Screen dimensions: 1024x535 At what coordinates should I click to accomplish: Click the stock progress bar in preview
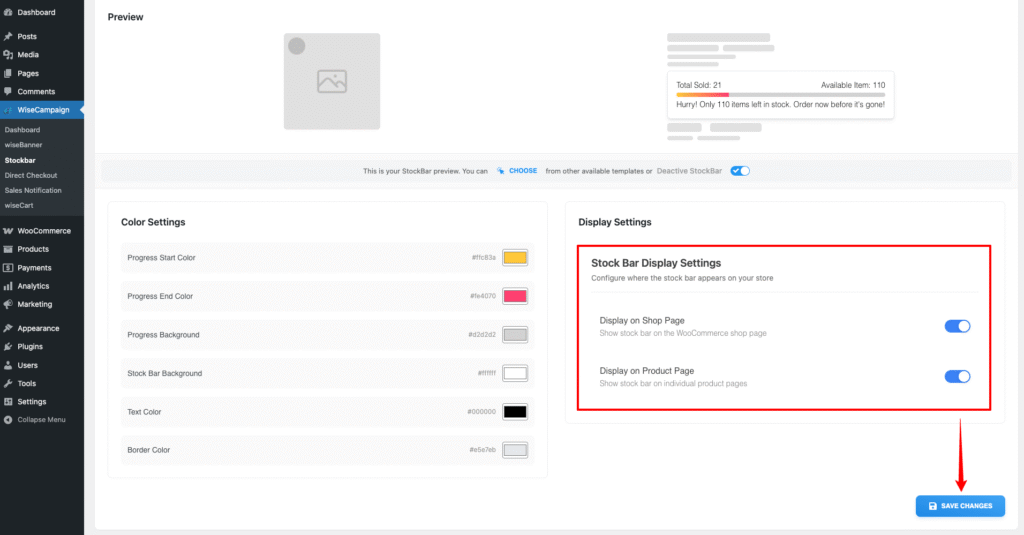point(780,95)
